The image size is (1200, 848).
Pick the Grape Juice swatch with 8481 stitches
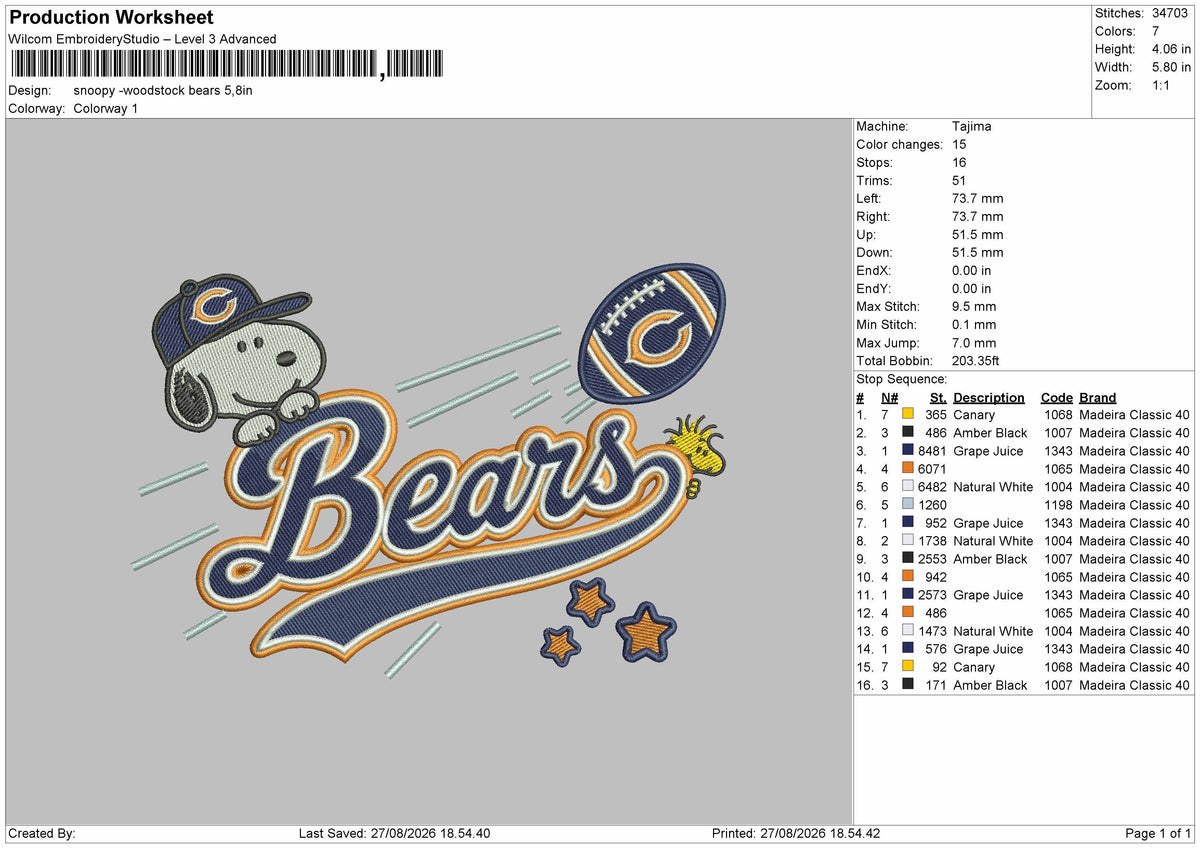click(908, 451)
